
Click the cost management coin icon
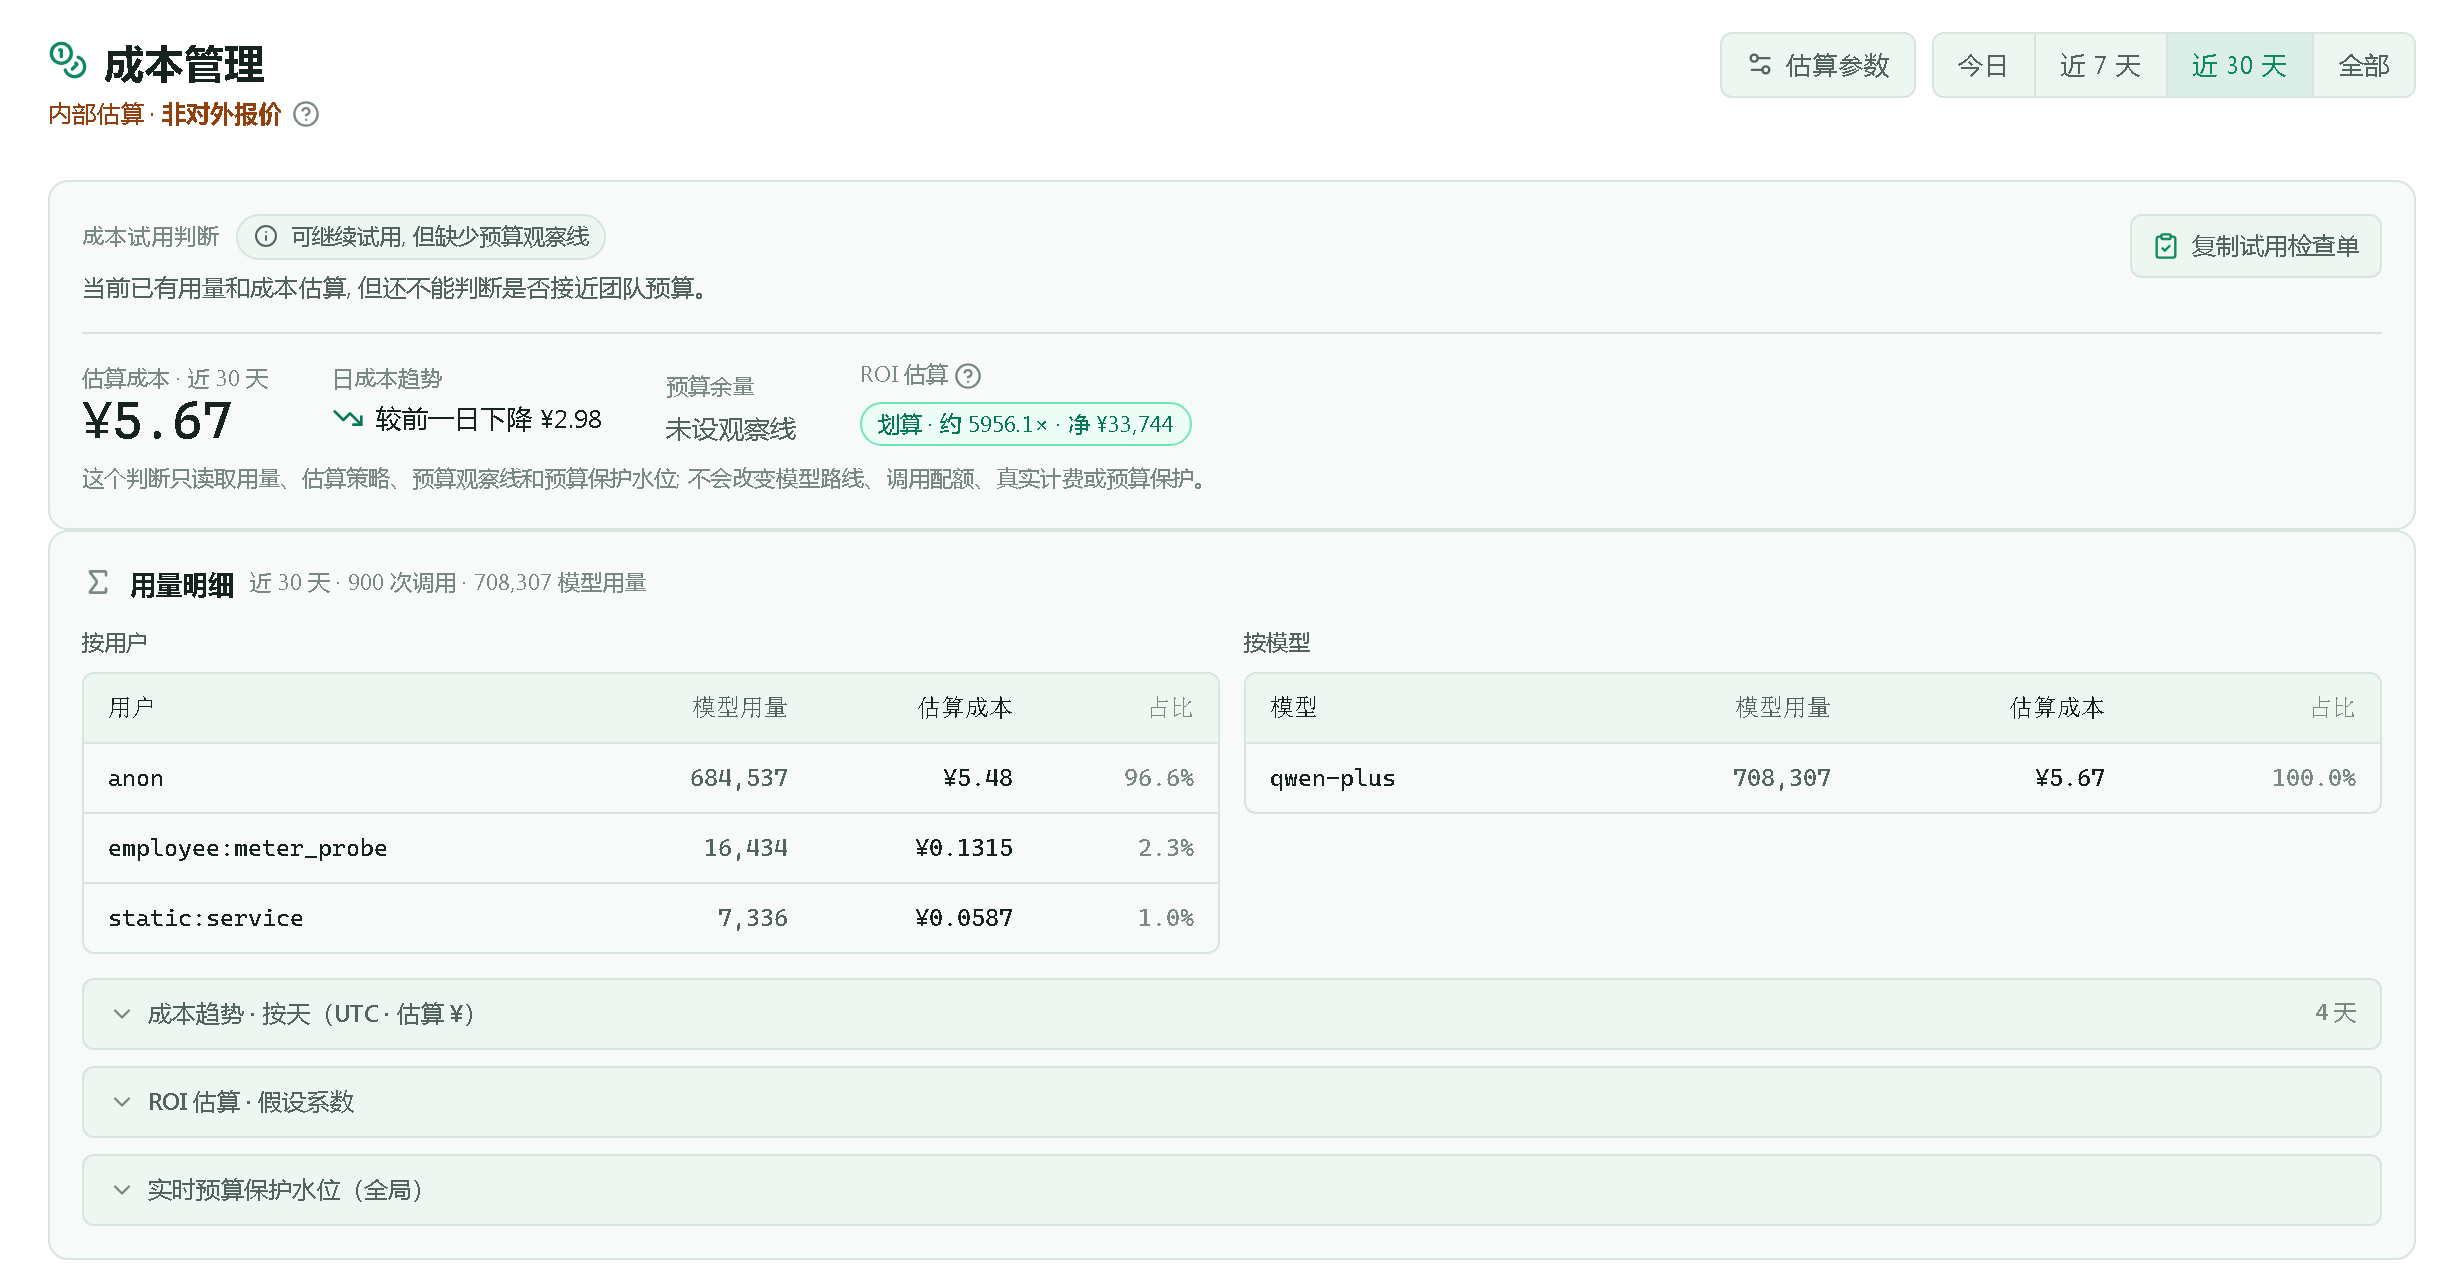pyautogui.click(x=68, y=61)
